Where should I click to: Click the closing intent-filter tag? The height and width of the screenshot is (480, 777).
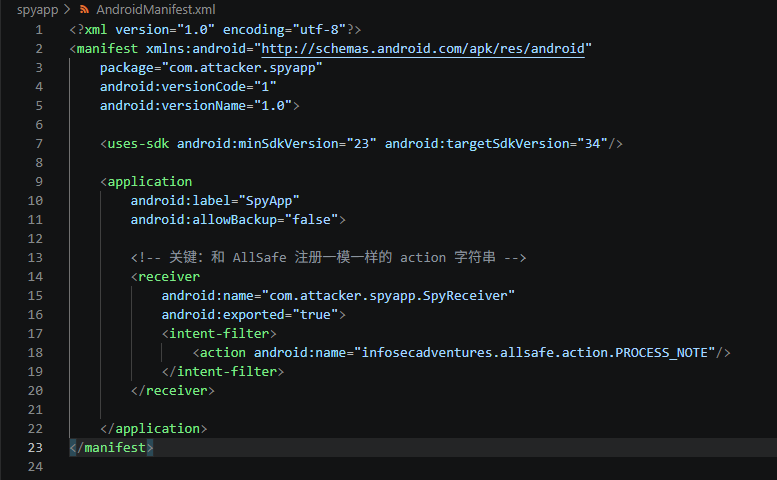coord(223,372)
